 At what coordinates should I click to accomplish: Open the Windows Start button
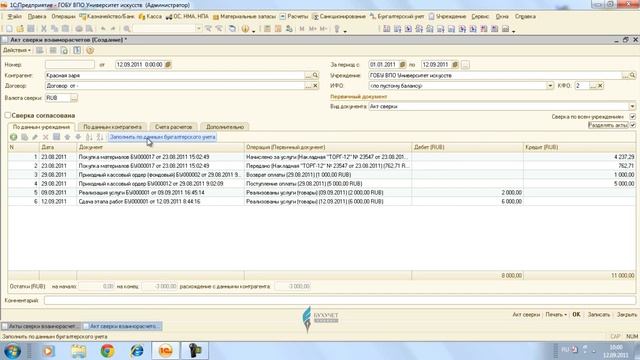click(x=12, y=351)
